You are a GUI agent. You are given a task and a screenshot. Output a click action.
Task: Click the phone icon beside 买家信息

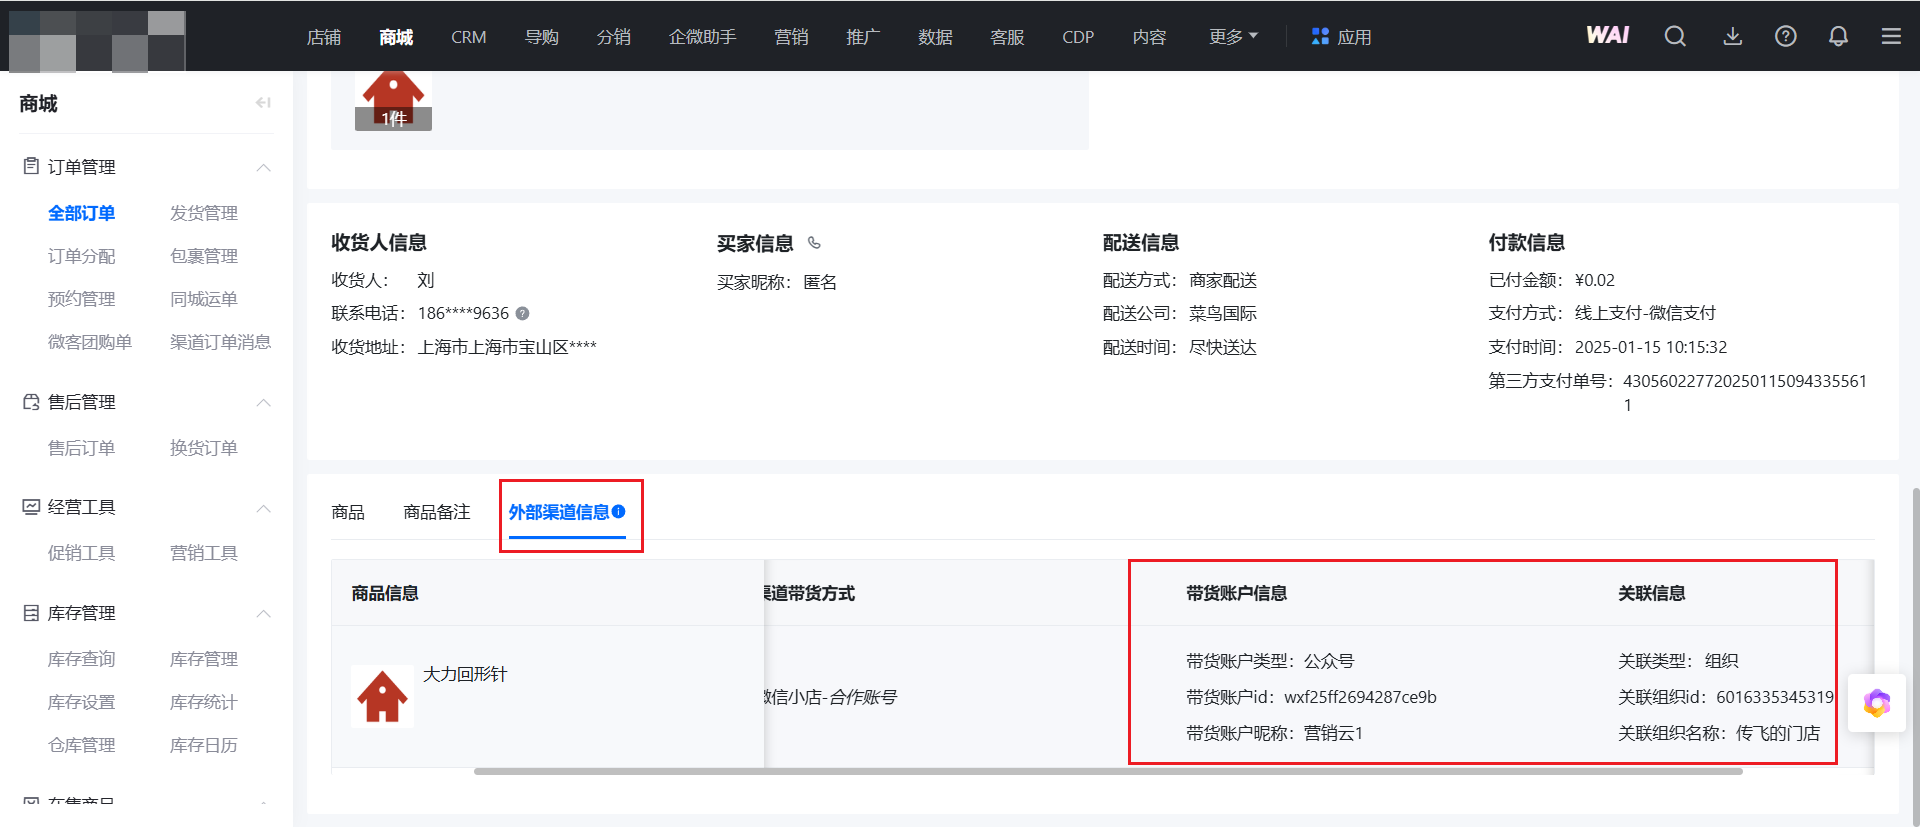(814, 243)
